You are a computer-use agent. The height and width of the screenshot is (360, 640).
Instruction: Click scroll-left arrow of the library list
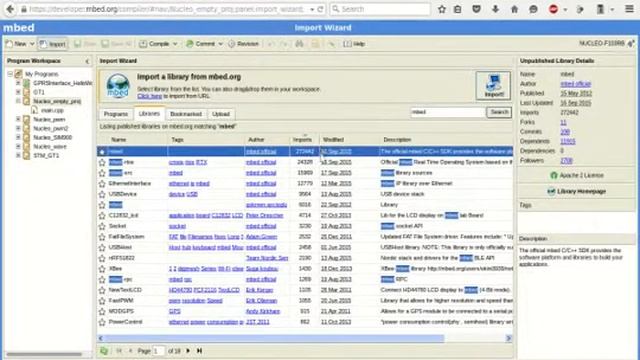pos(101,338)
